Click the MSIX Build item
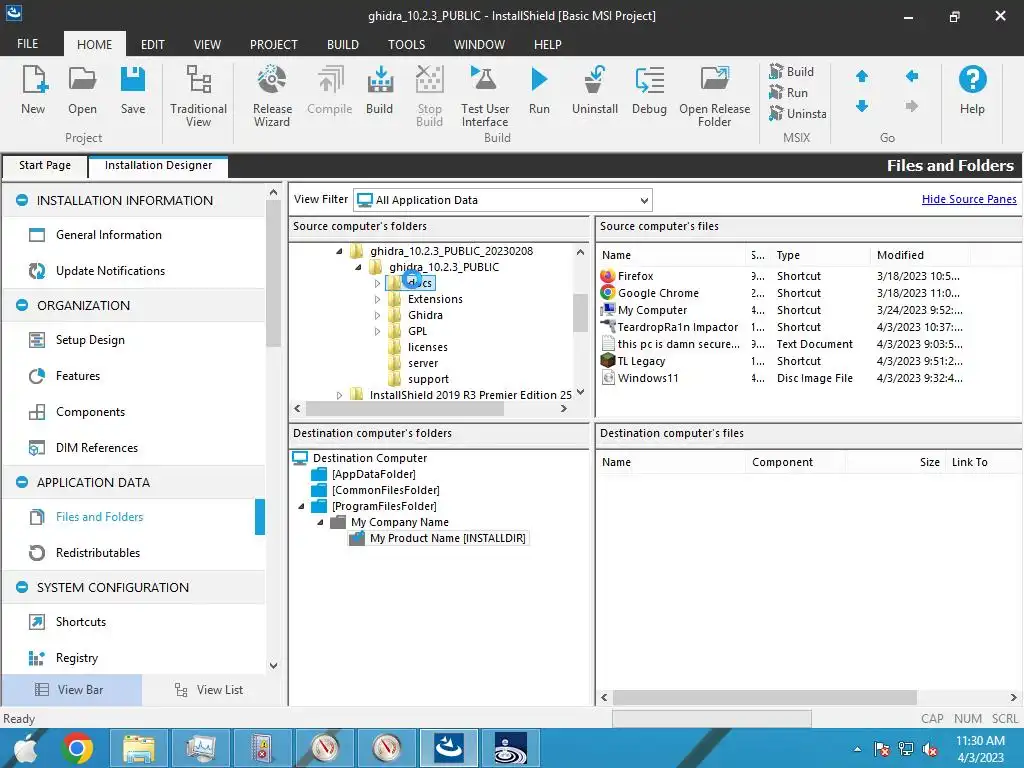 [x=791, y=71]
